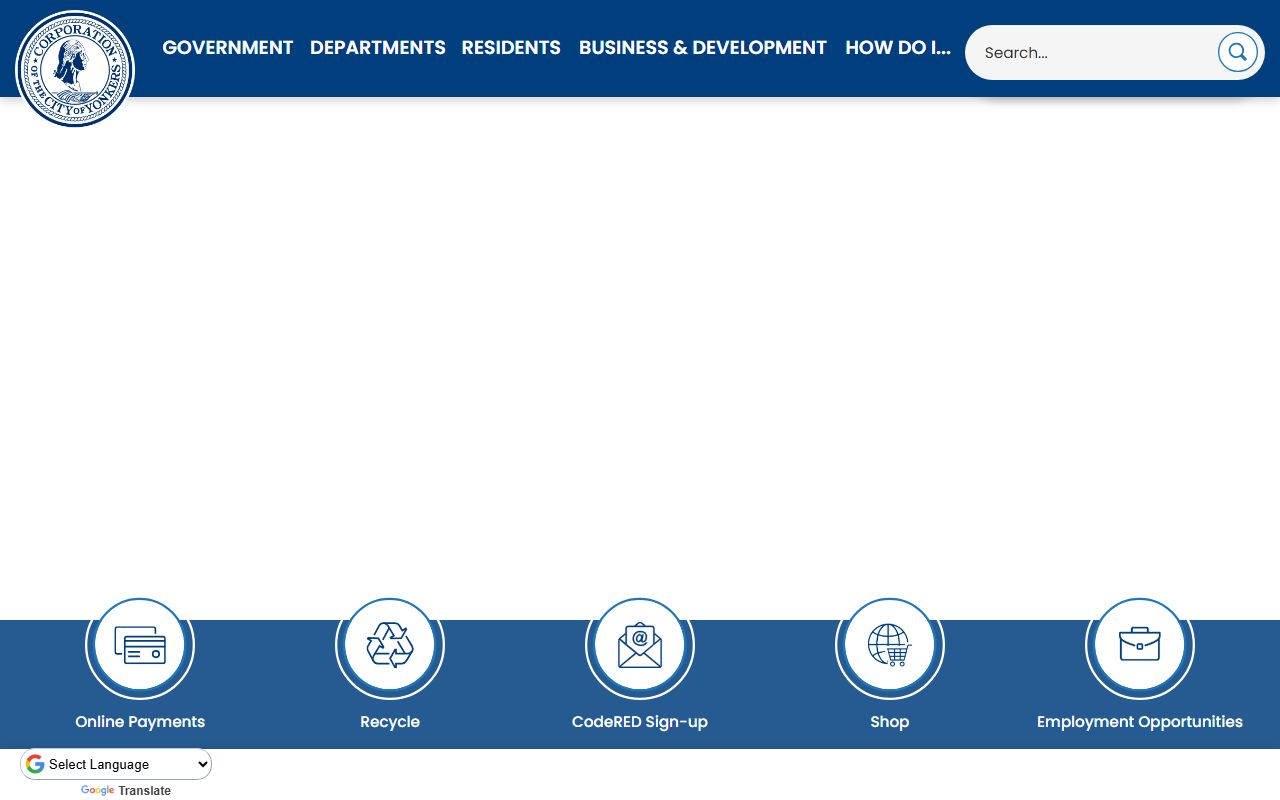Go to the Employment Opportunities text link
The height and width of the screenshot is (800, 1280).
point(1140,722)
